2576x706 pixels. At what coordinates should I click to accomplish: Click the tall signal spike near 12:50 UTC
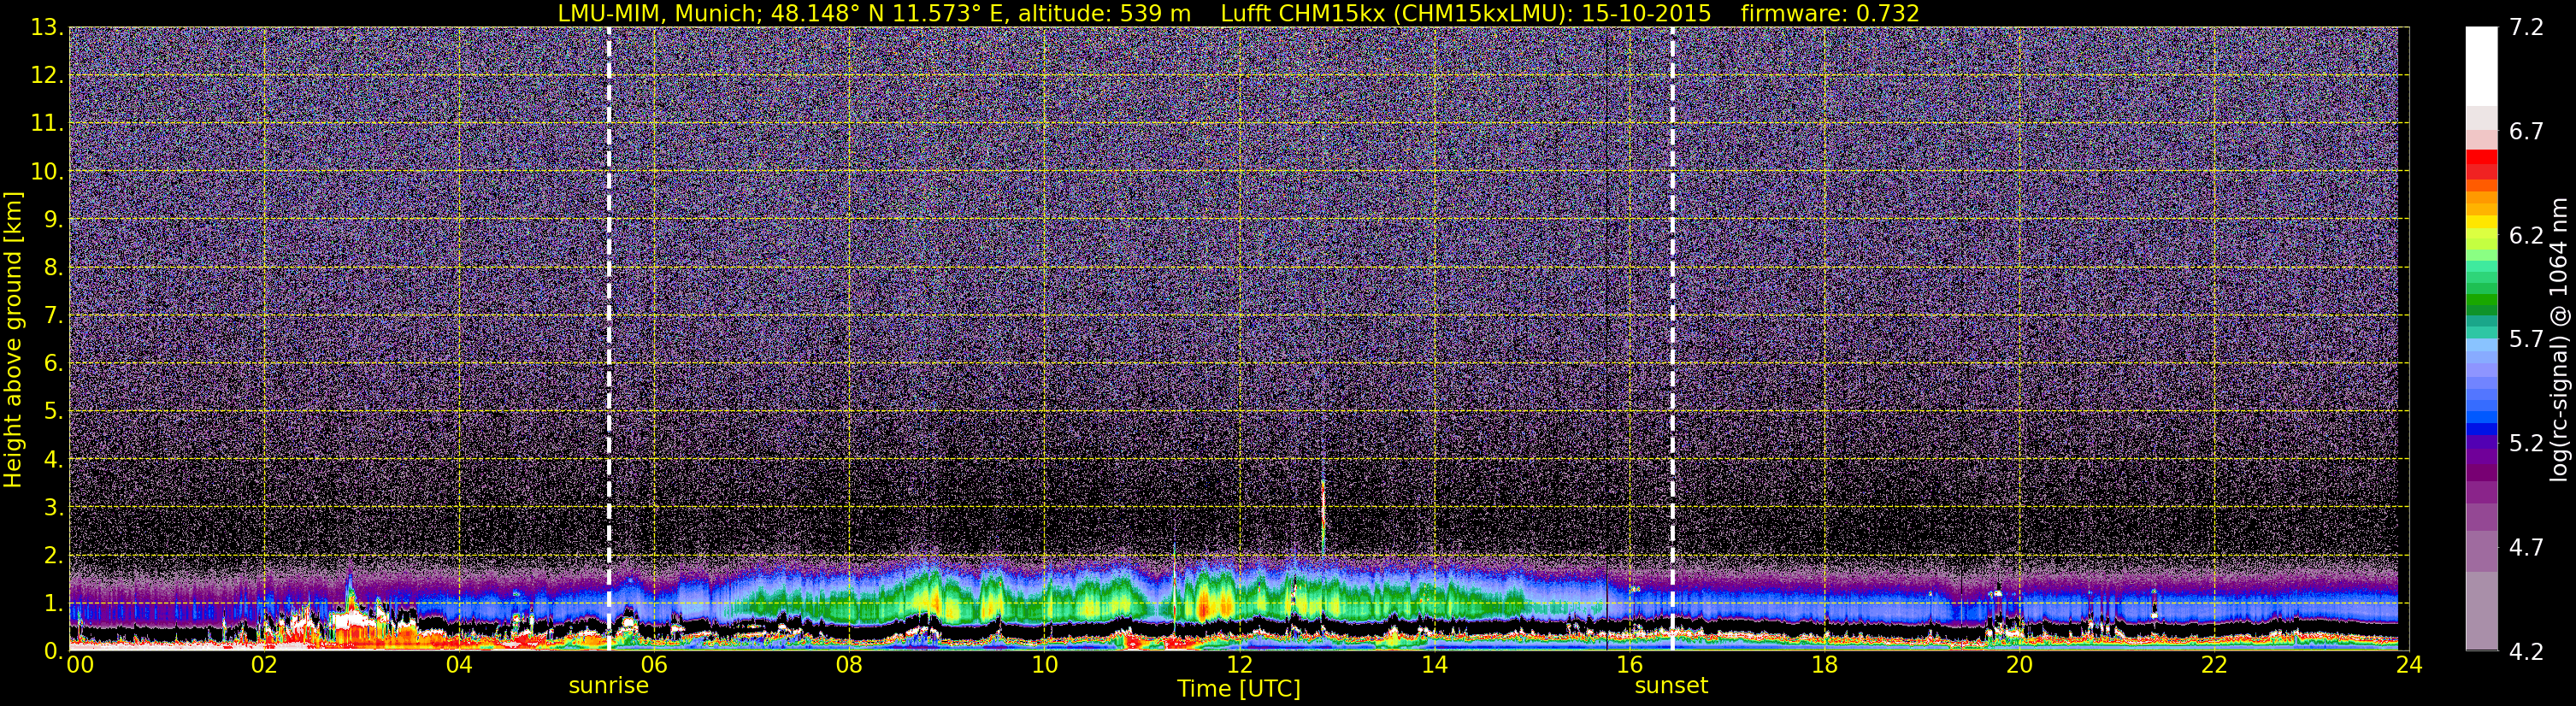(x=1323, y=517)
